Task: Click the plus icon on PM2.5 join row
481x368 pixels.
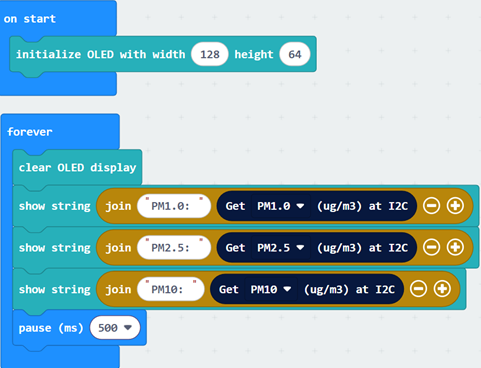Action: tap(455, 248)
